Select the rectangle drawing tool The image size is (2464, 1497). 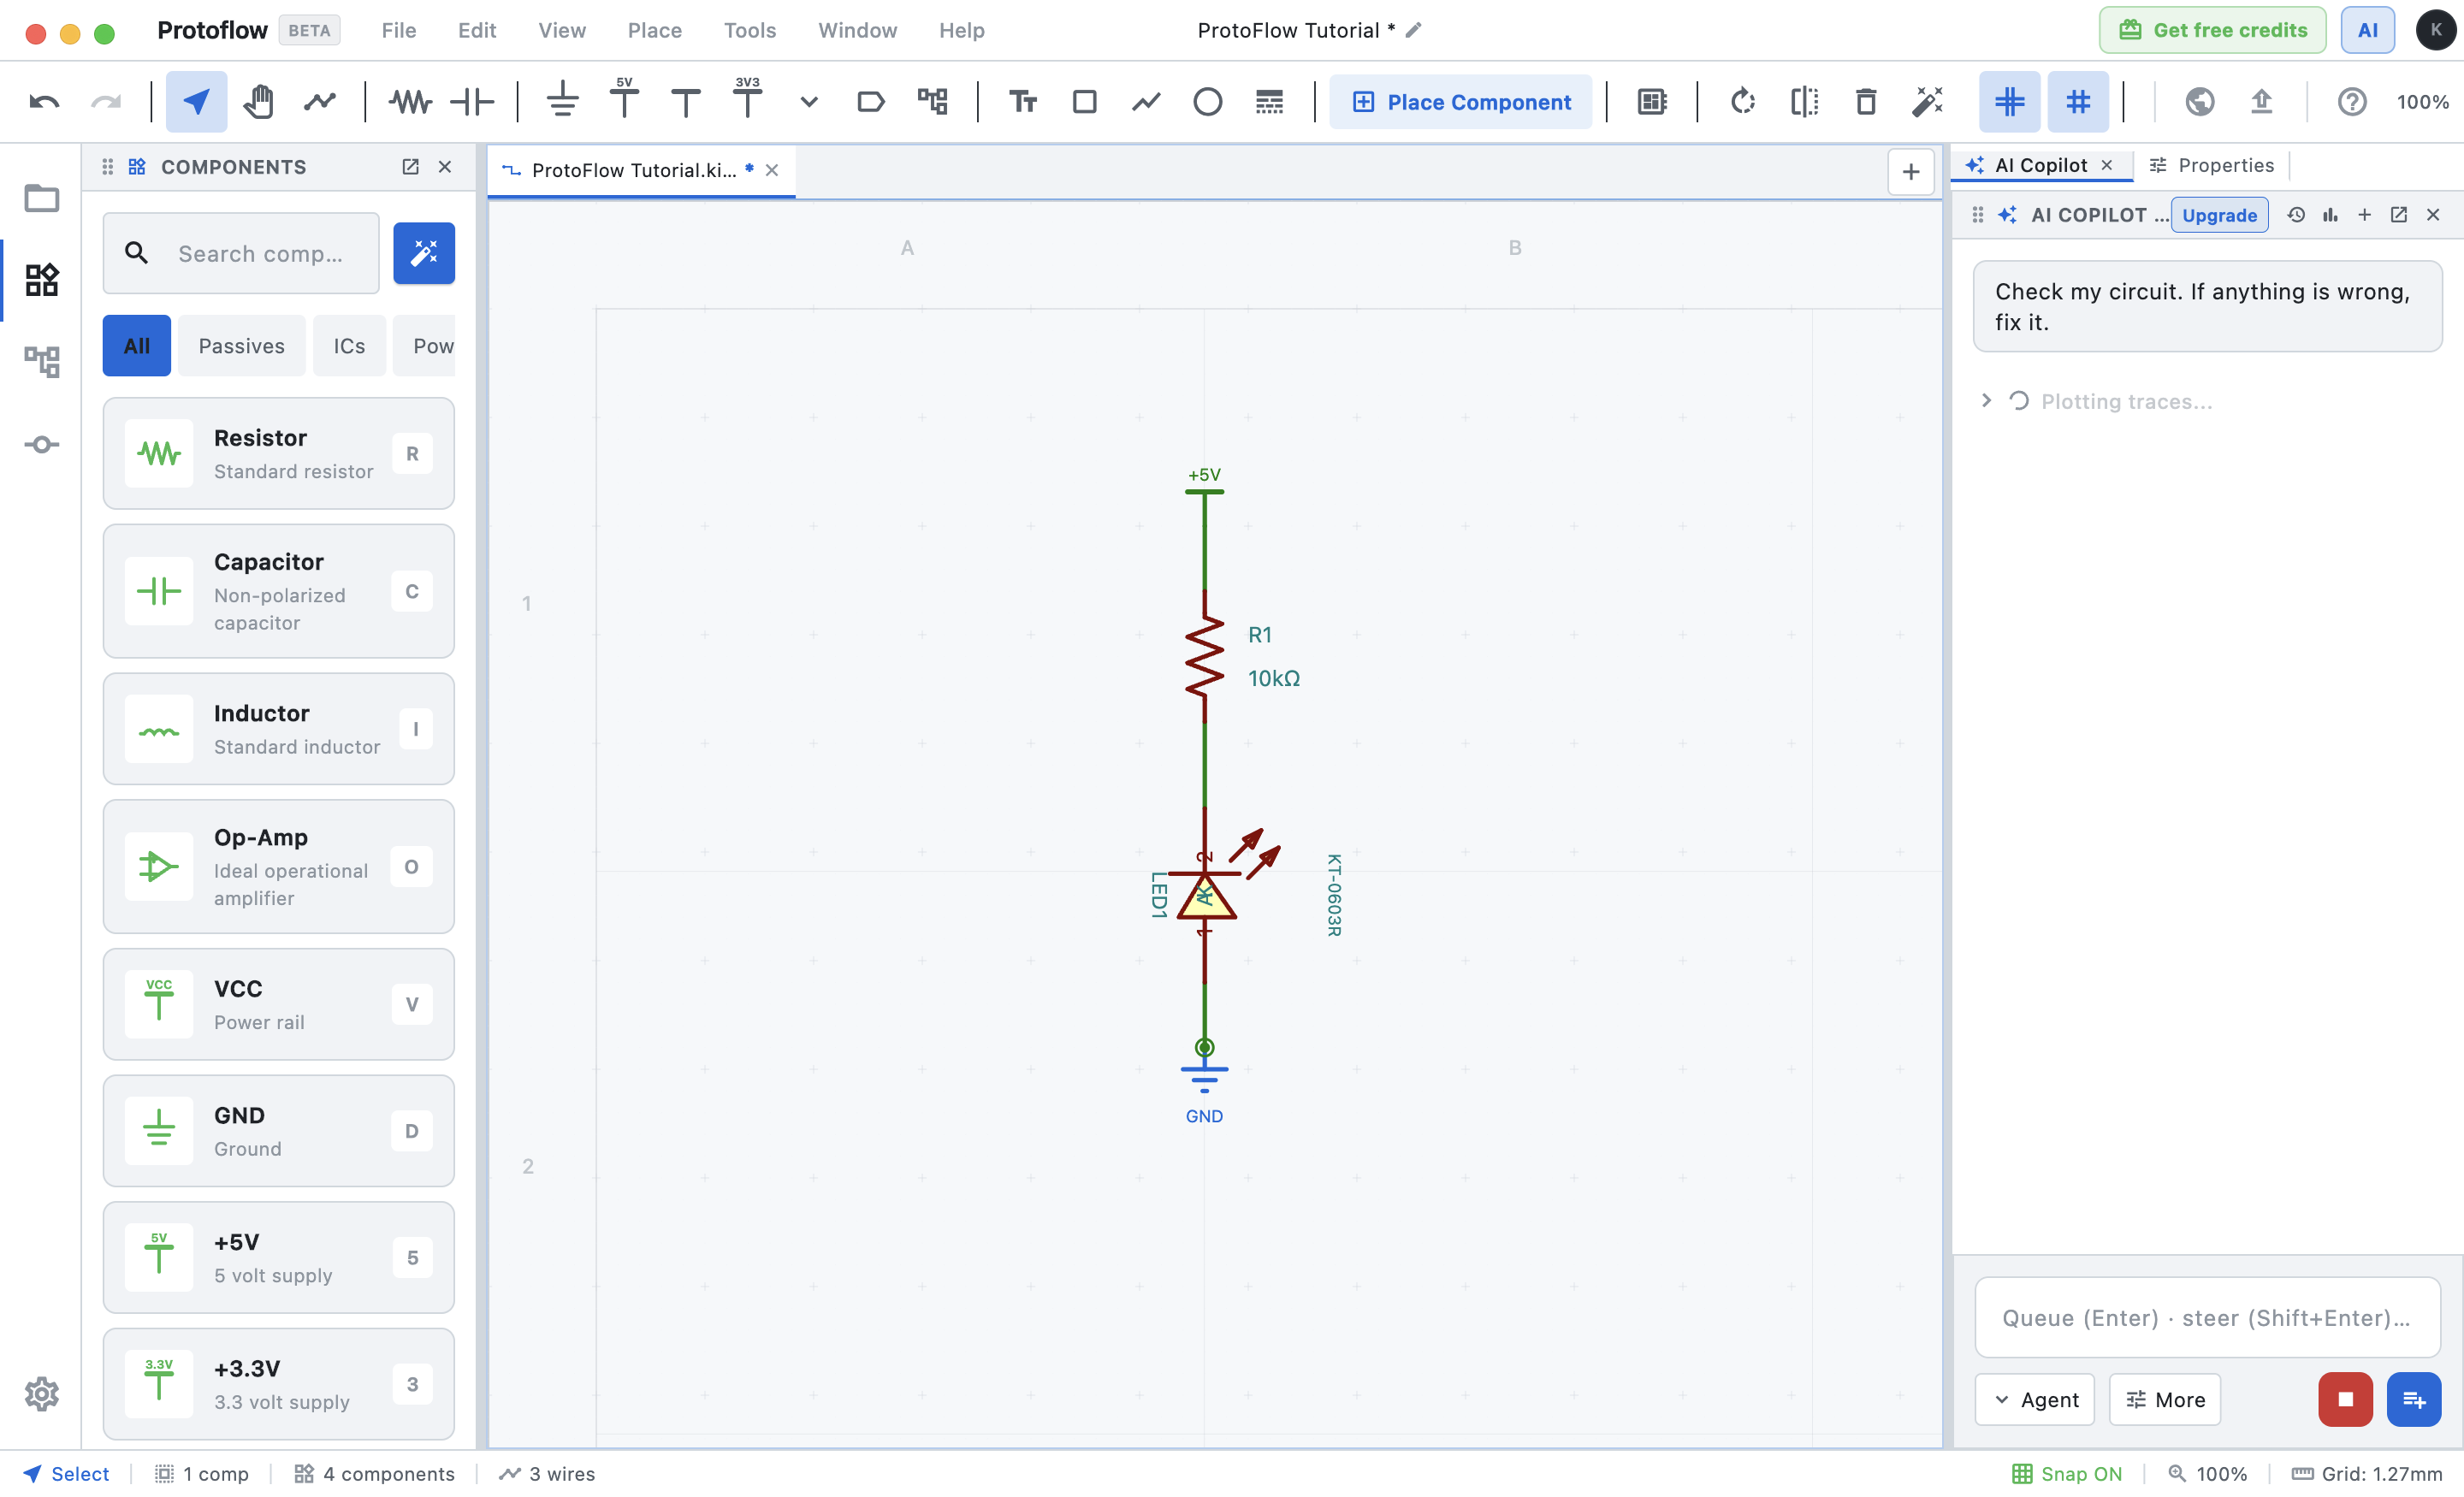(x=1084, y=102)
